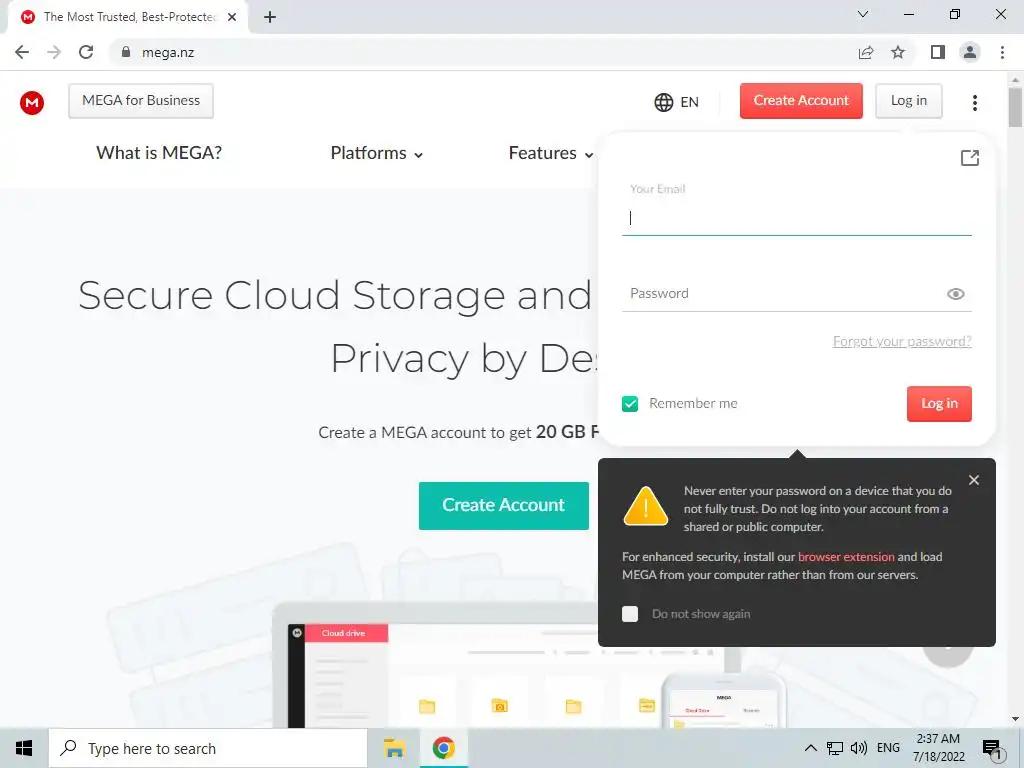Toggle the Chrome side panel icon
Image resolution: width=1024 pixels, height=768 pixels.
[x=938, y=52]
